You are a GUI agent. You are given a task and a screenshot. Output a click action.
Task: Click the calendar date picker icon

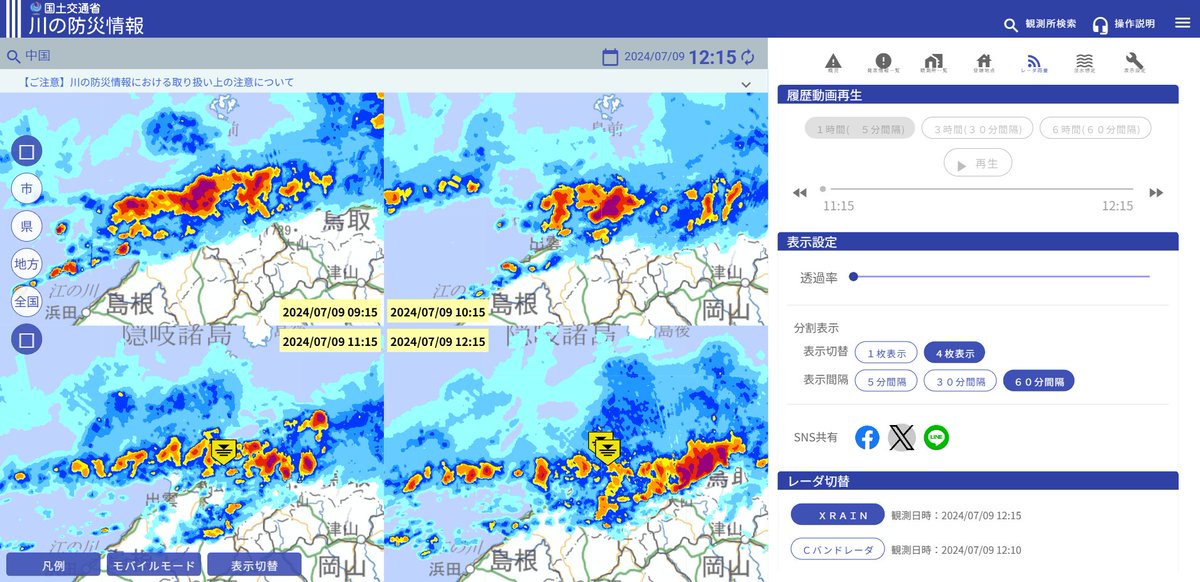pos(610,57)
